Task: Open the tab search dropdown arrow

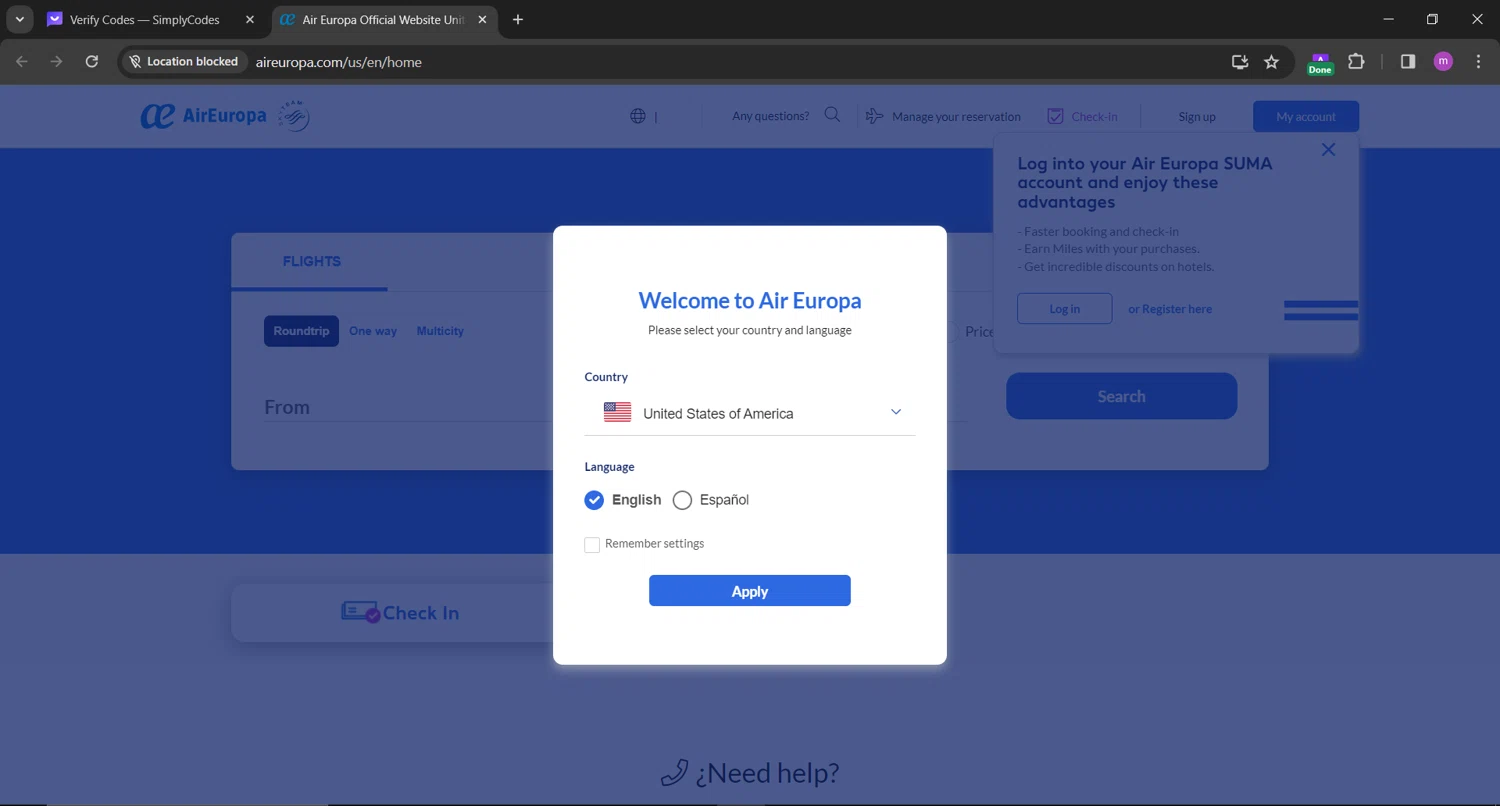Action: 19,20
